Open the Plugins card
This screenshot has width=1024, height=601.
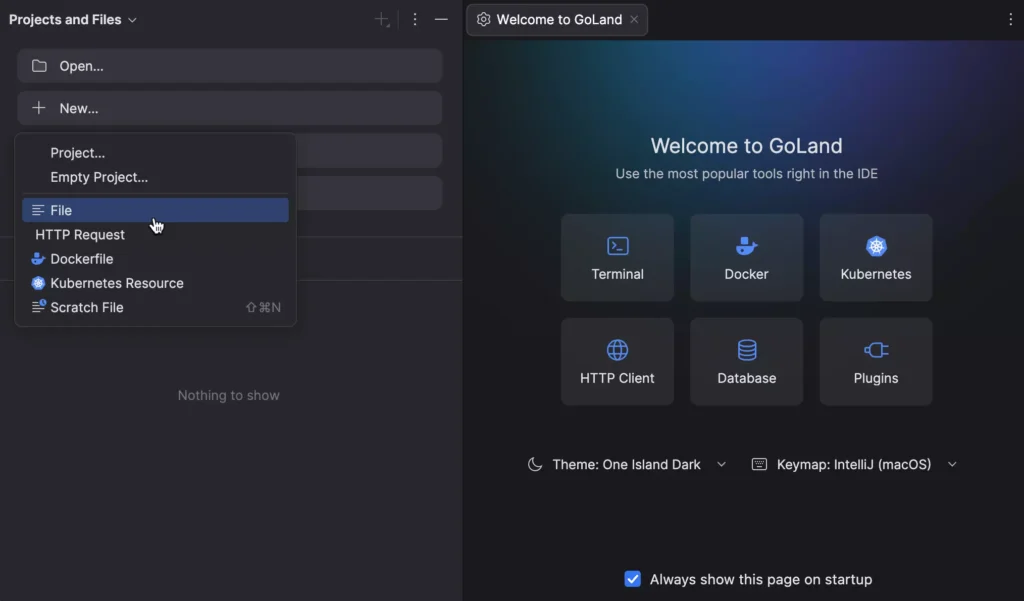(x=875, y=361)
